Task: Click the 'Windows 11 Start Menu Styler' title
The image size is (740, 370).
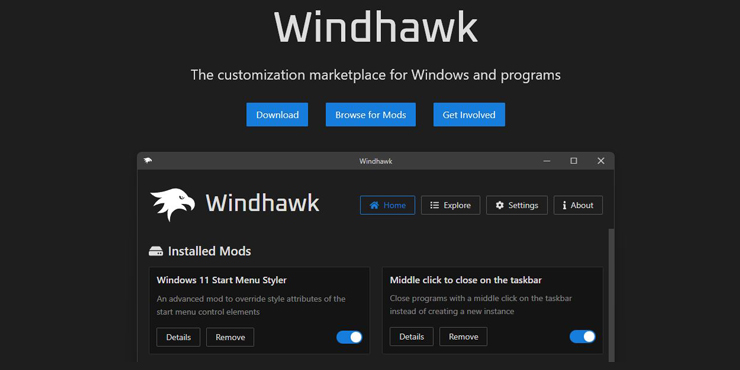Action: pos(221,280)
